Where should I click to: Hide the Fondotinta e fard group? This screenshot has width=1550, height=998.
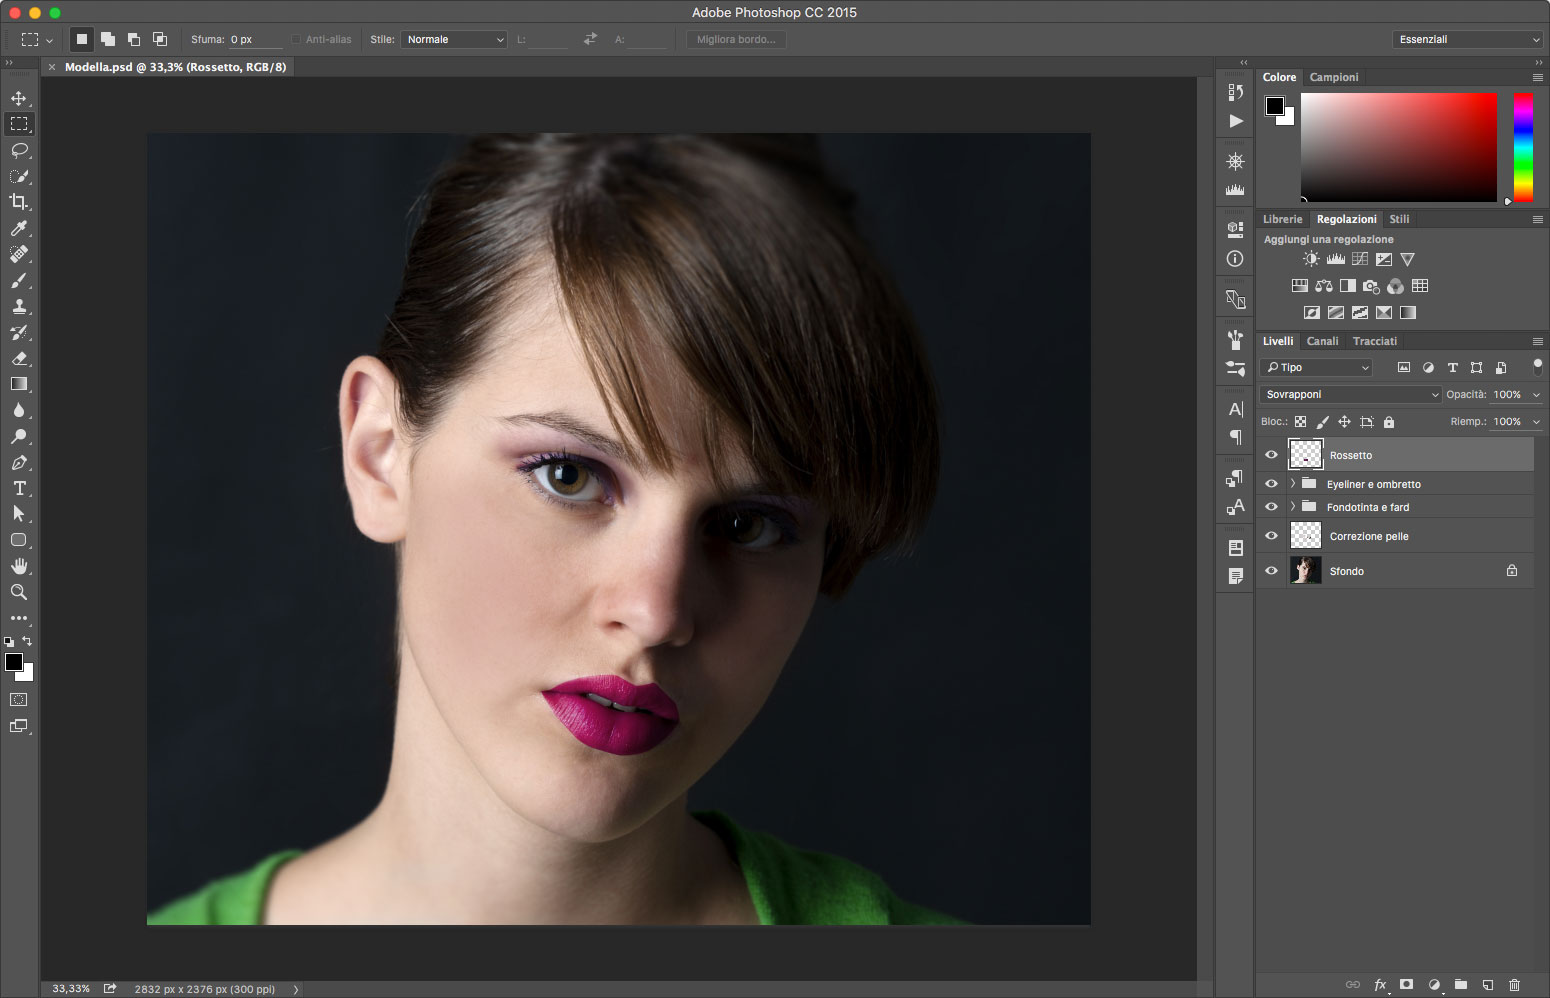pyautogui.click(x=1271, y=507)
